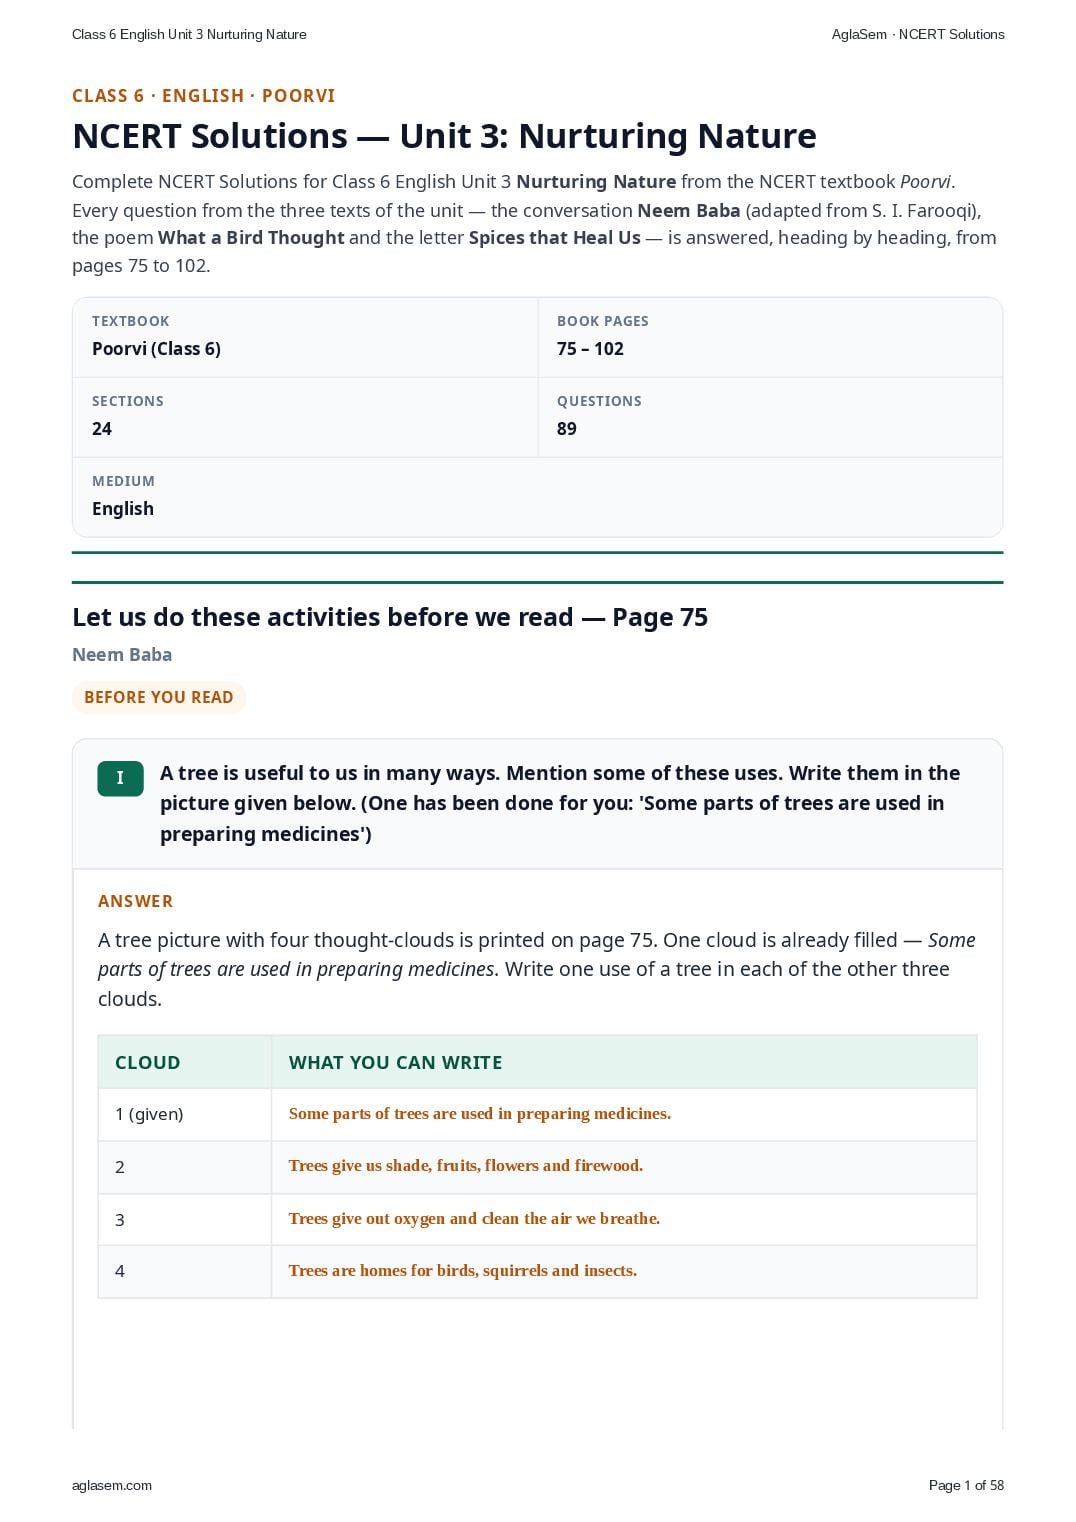
Task: Click the AglaSem · NCERT Solutions header text
Action: pos(918,34)
